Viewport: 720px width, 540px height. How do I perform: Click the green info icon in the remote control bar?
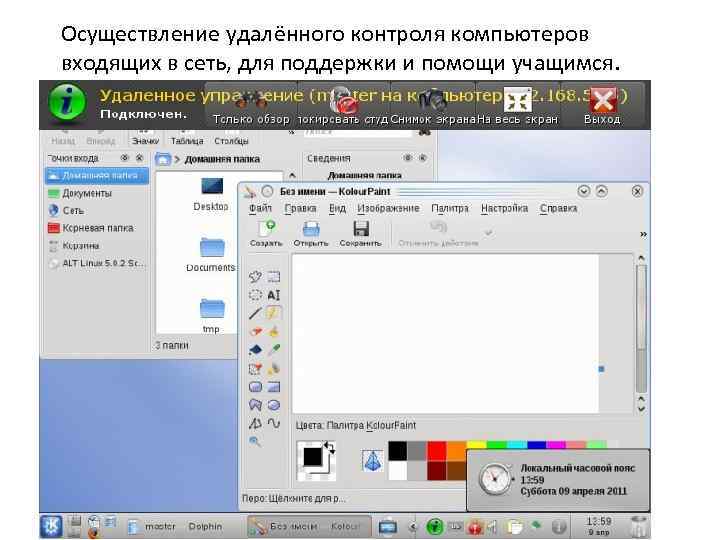(67, 102)
